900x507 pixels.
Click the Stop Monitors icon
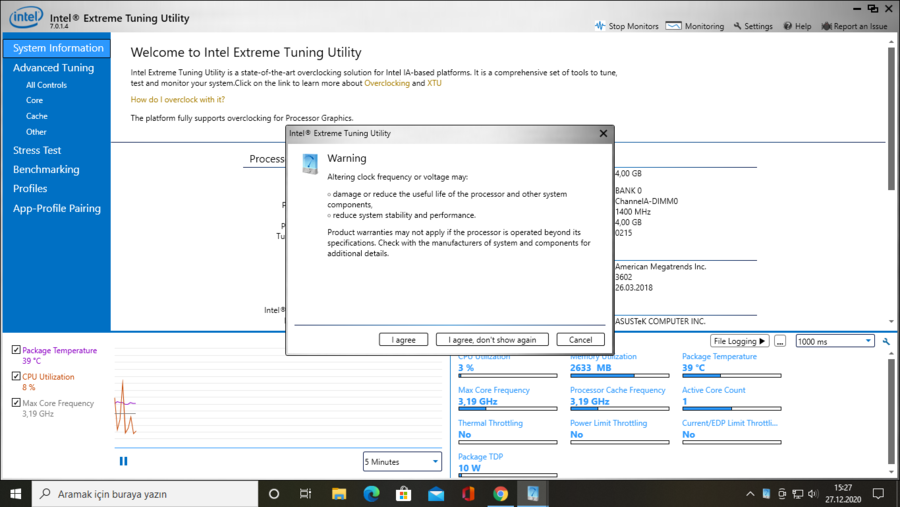click(x=600, y=26)
